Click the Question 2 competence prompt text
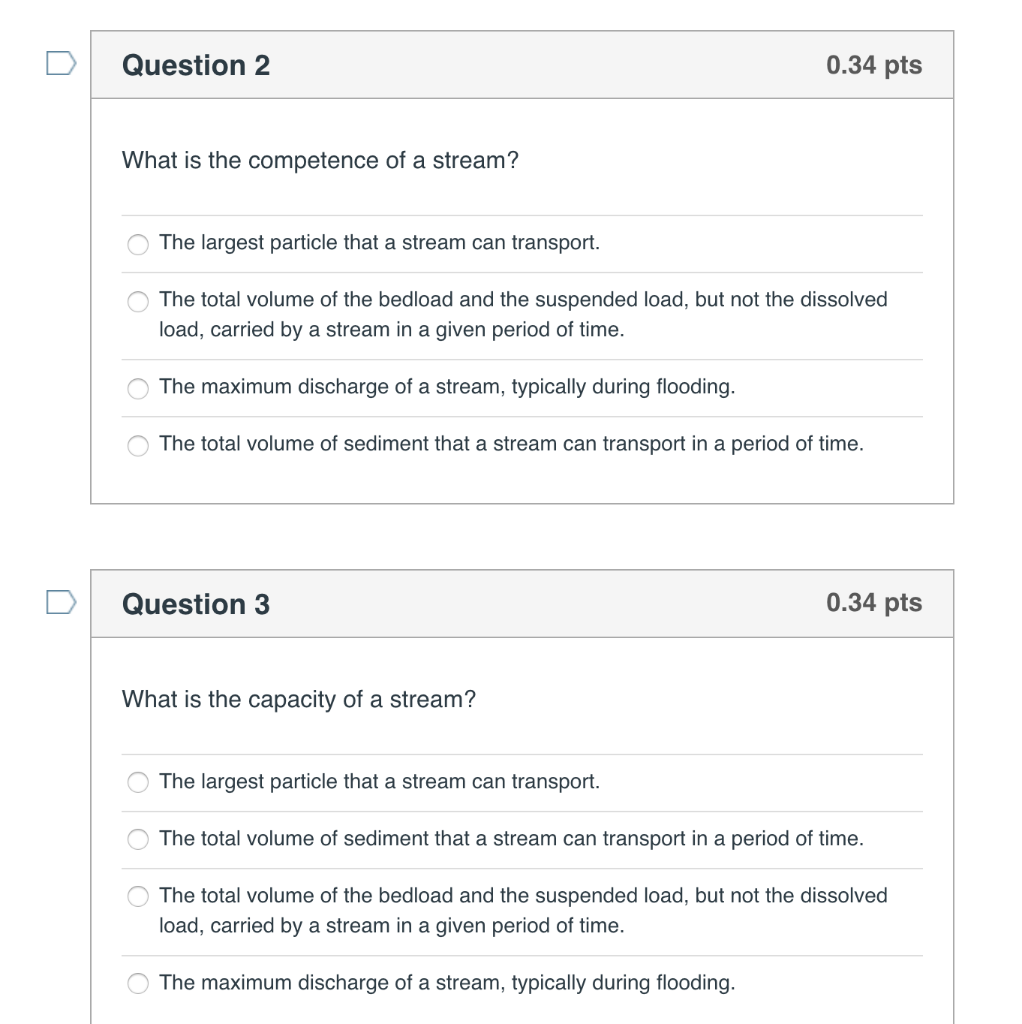Viewport: 1022px width, 1024px height. [x=320, y=160]
